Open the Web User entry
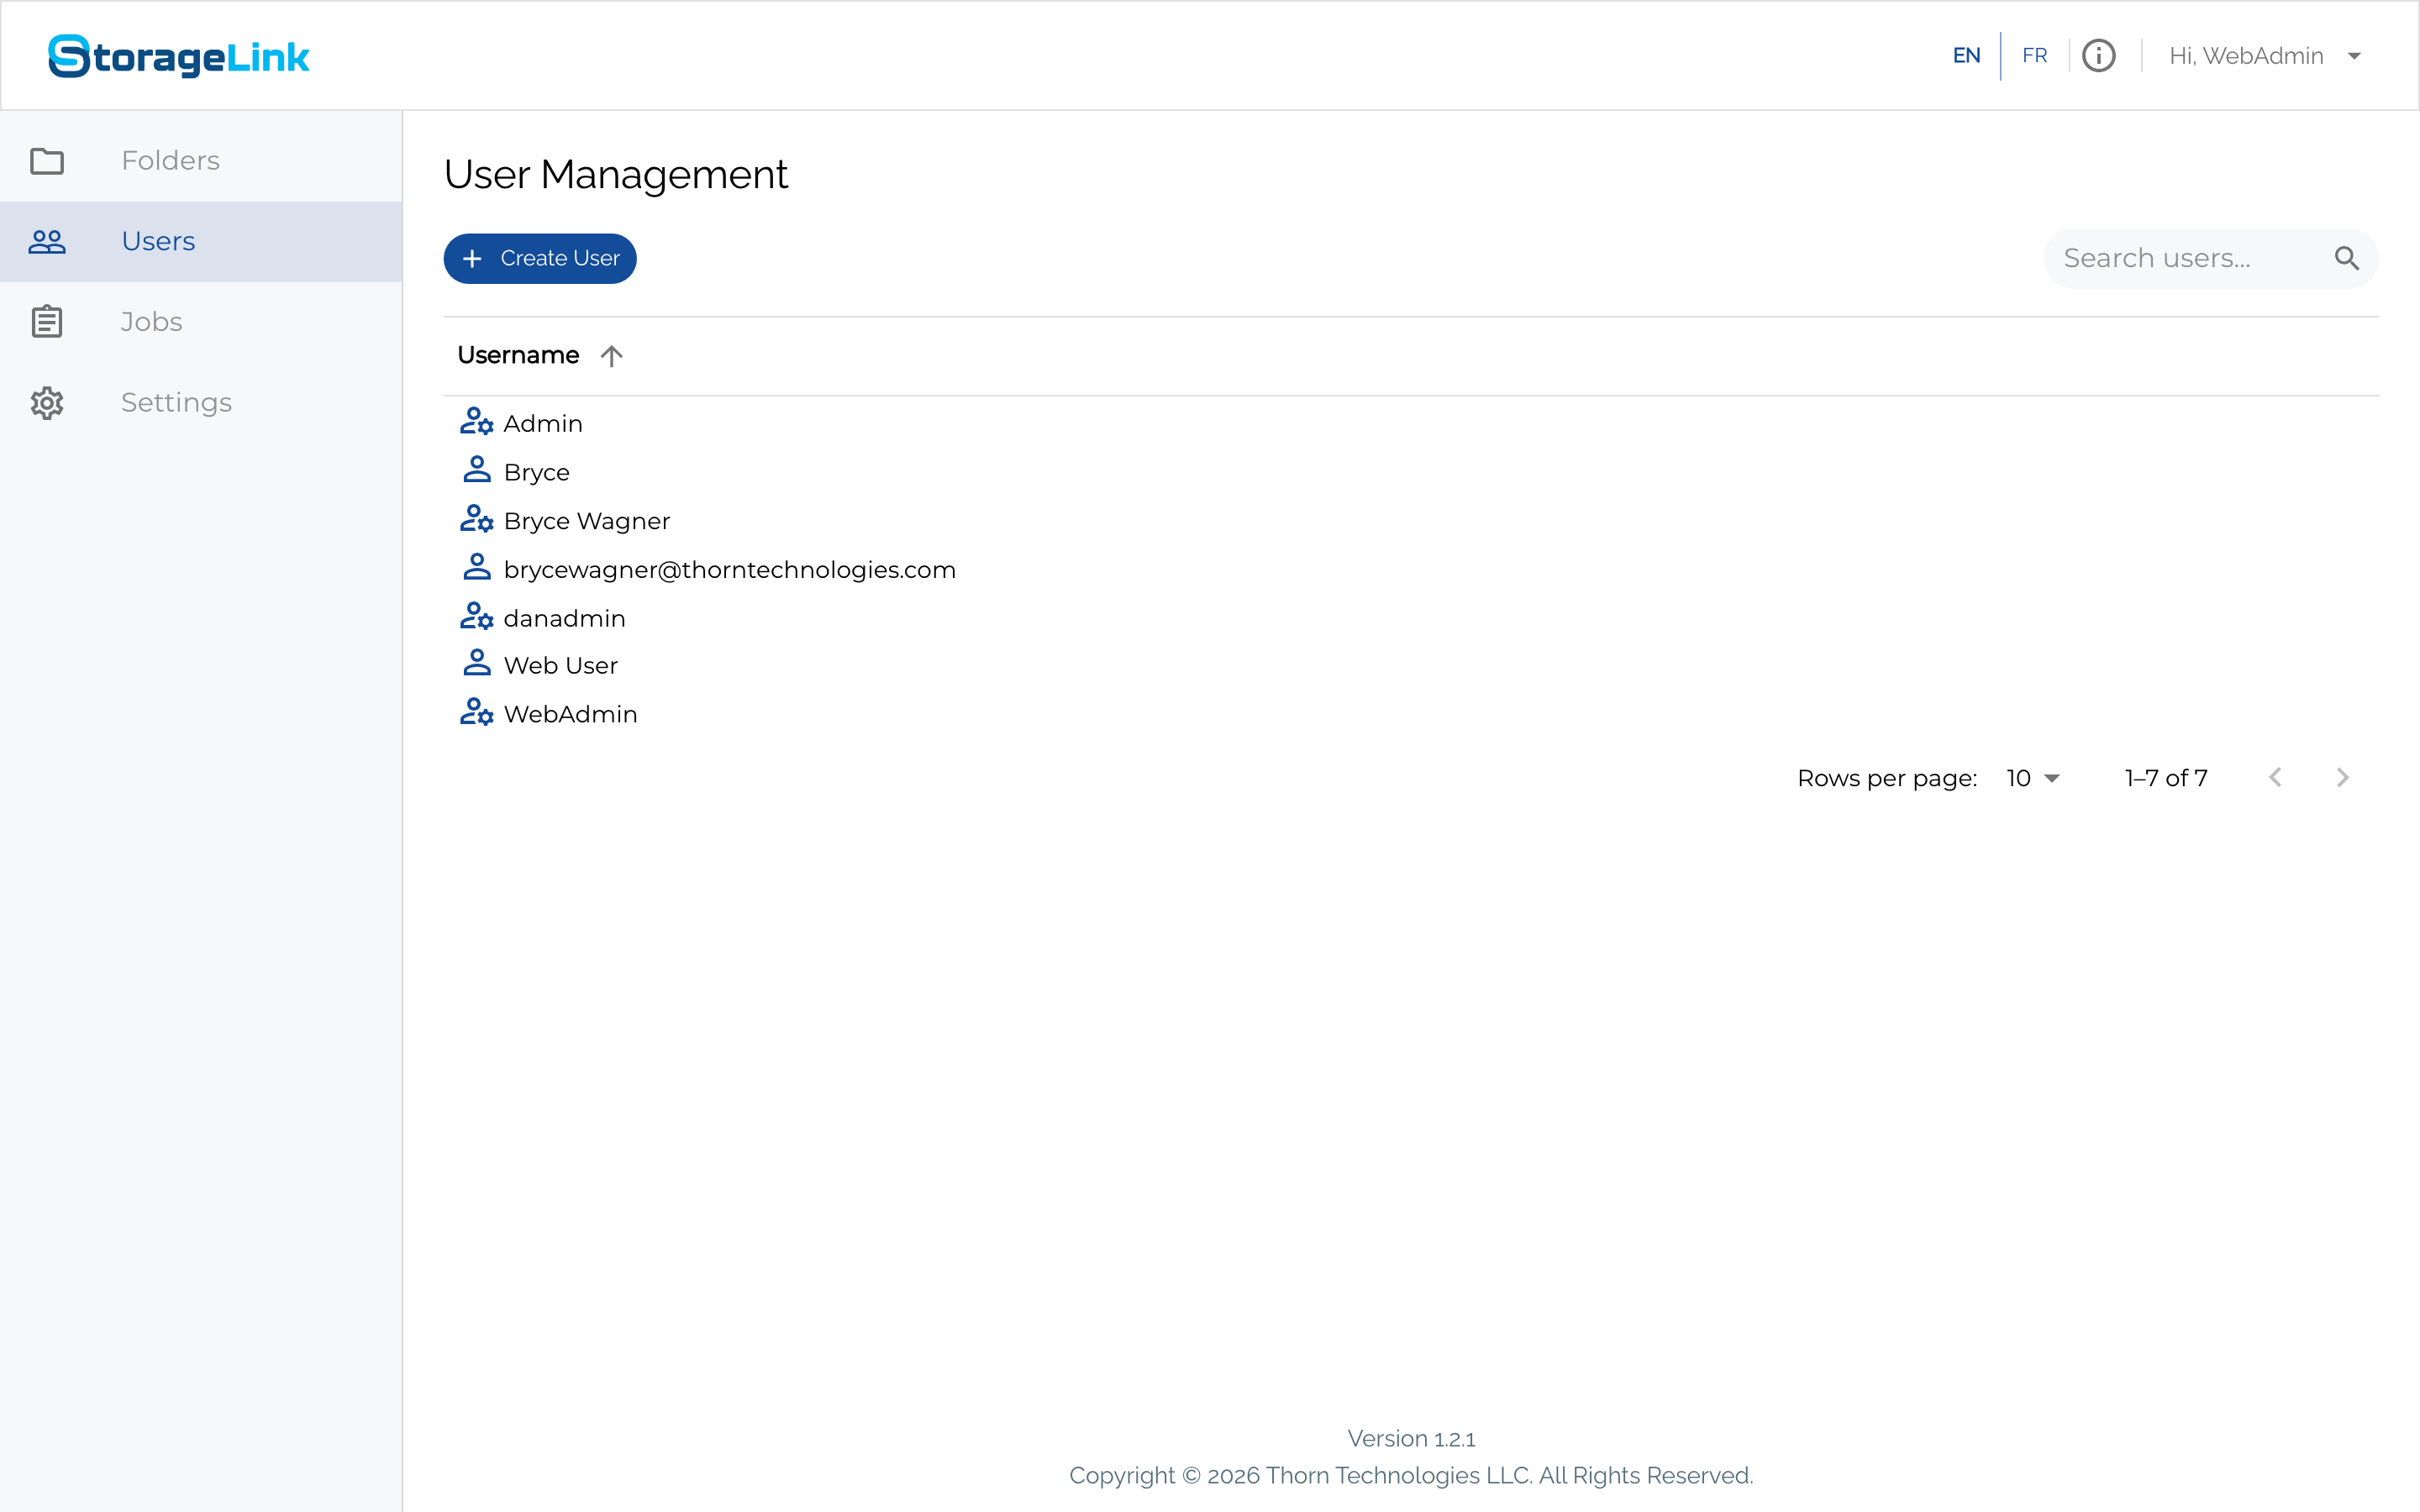 pyautogui.click(x=1411, y=666)
